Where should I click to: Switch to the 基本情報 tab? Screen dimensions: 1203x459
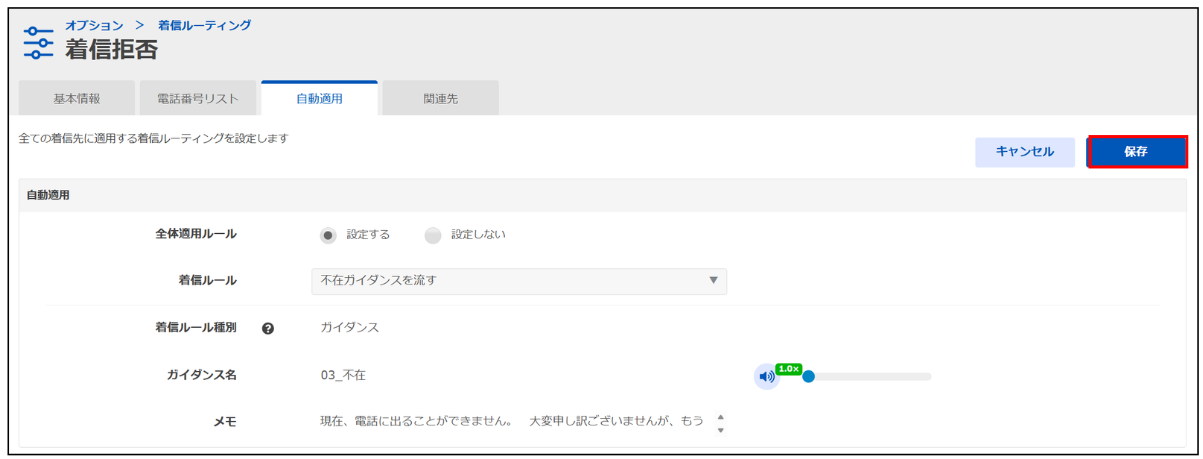click(x=76, y=99)
